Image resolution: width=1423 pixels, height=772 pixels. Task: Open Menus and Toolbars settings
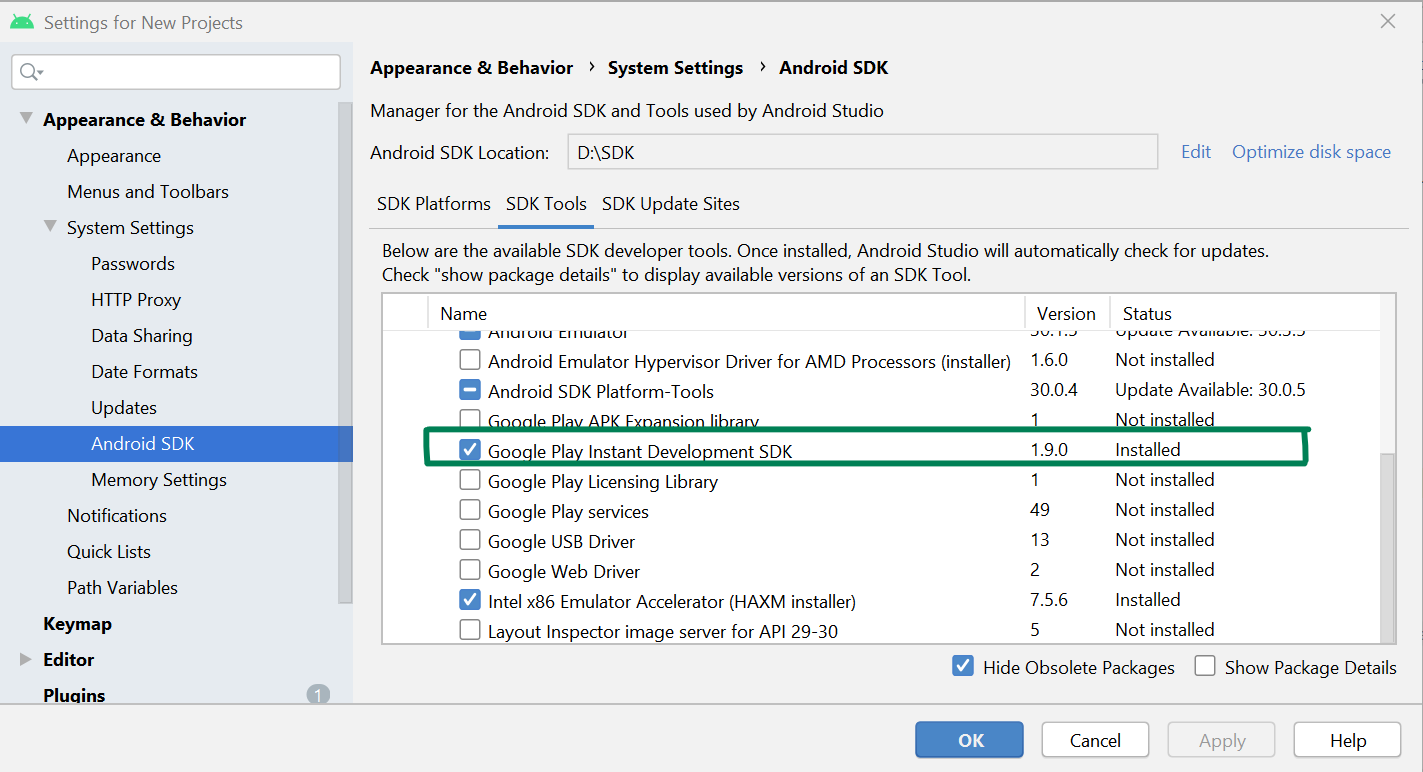[148, 192]
